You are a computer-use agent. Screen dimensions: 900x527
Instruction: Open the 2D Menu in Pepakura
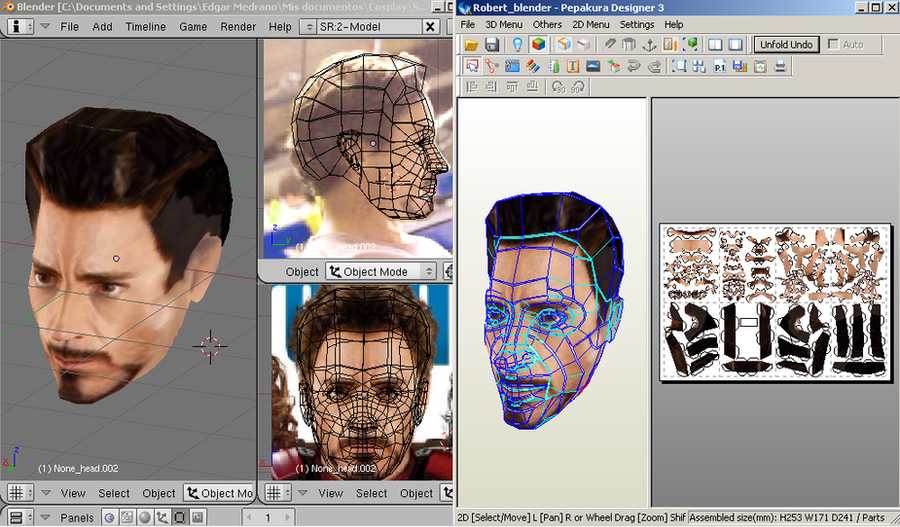(x=591, y=25)
